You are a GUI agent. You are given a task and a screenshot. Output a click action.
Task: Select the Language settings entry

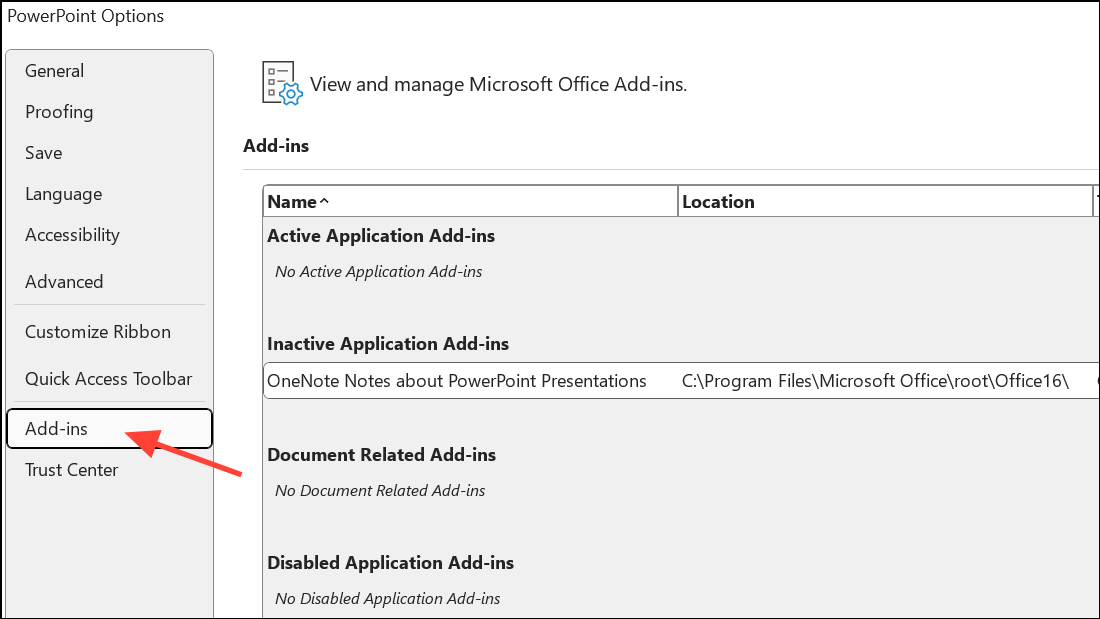coord(63,194)
